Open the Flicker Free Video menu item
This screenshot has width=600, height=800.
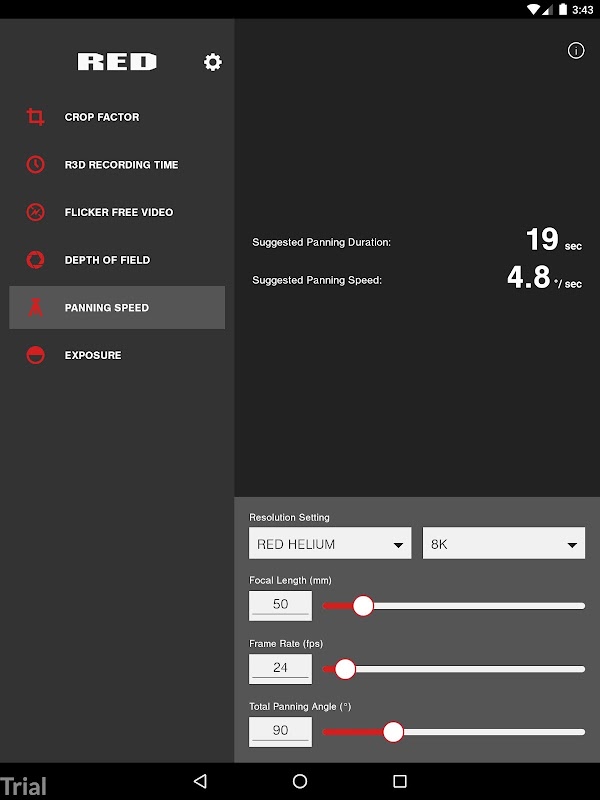[x=117, y=212]
